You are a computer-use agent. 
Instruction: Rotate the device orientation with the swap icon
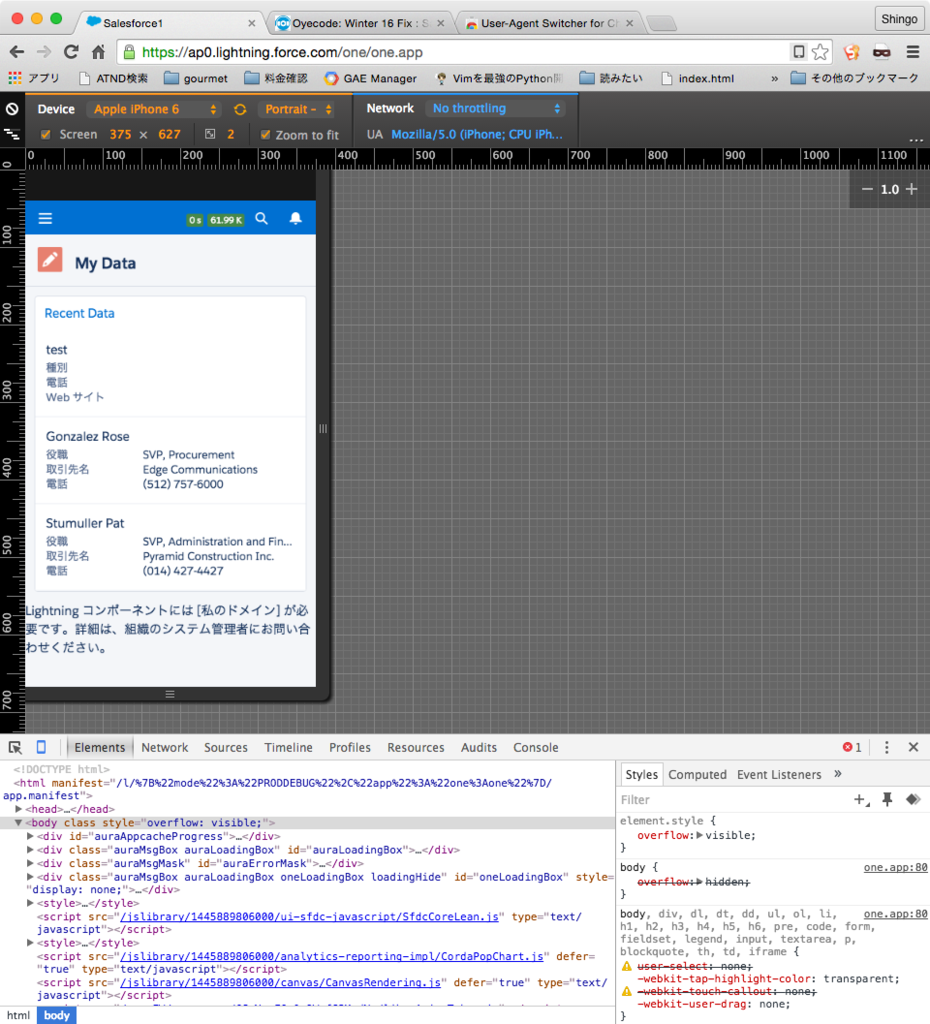tap(238, 108)
